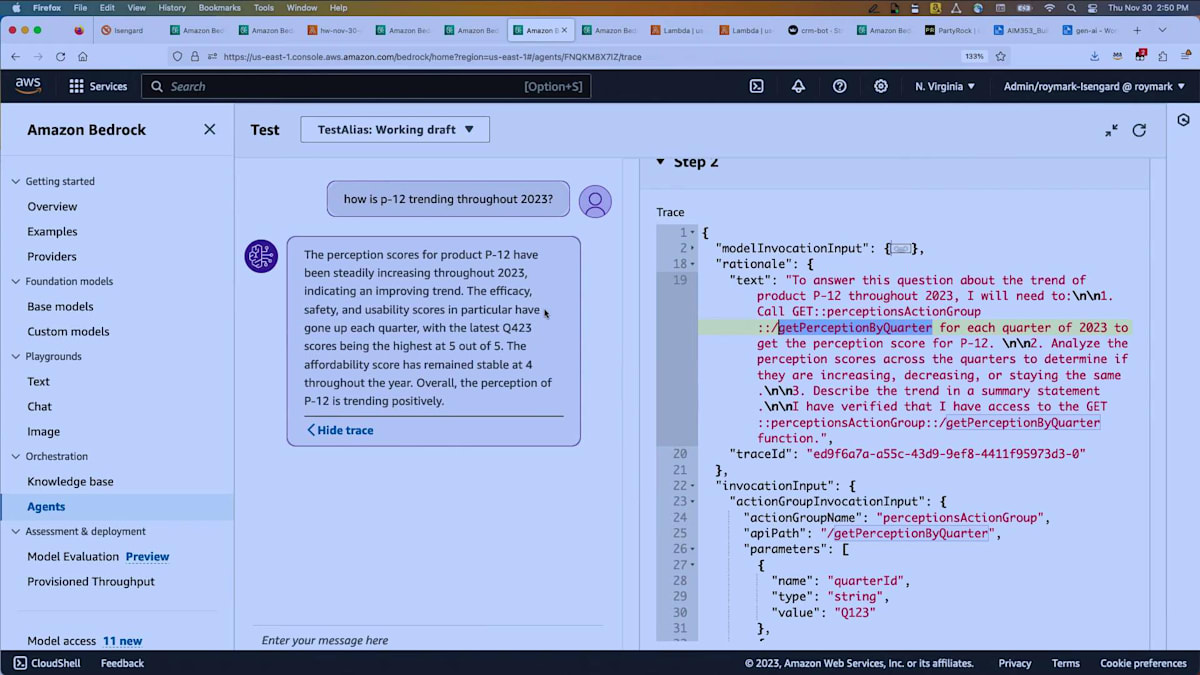Open the Firefox History menu
Viewport: 1200px width, 675px height.
point(171,7)
